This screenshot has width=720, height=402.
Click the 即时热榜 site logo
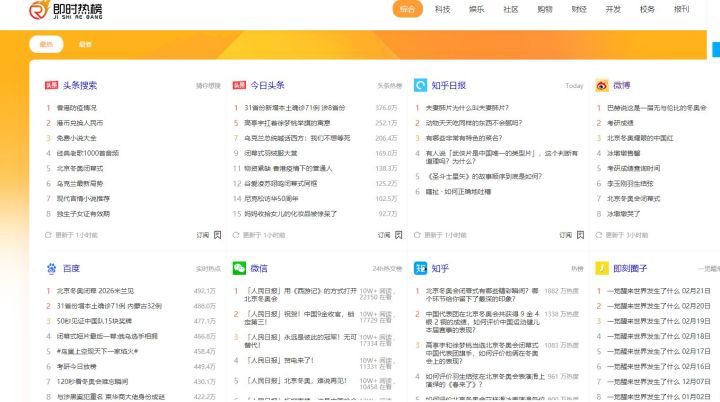click(x=66, y=10)
